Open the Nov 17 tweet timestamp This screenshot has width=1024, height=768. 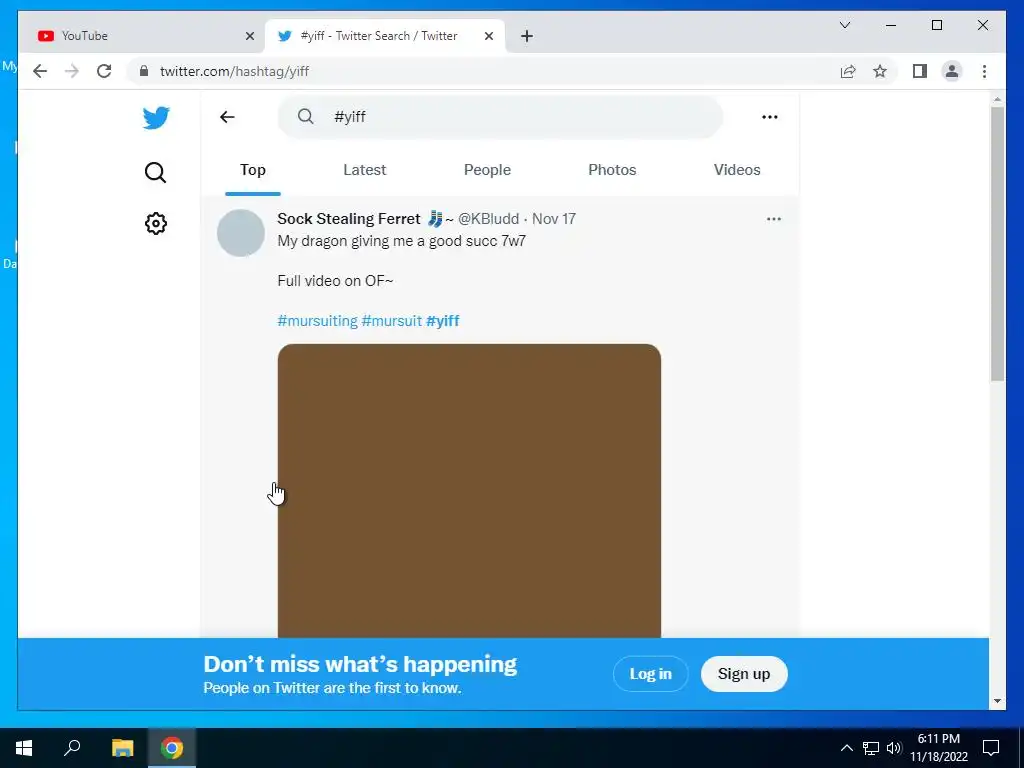point(554,219)
